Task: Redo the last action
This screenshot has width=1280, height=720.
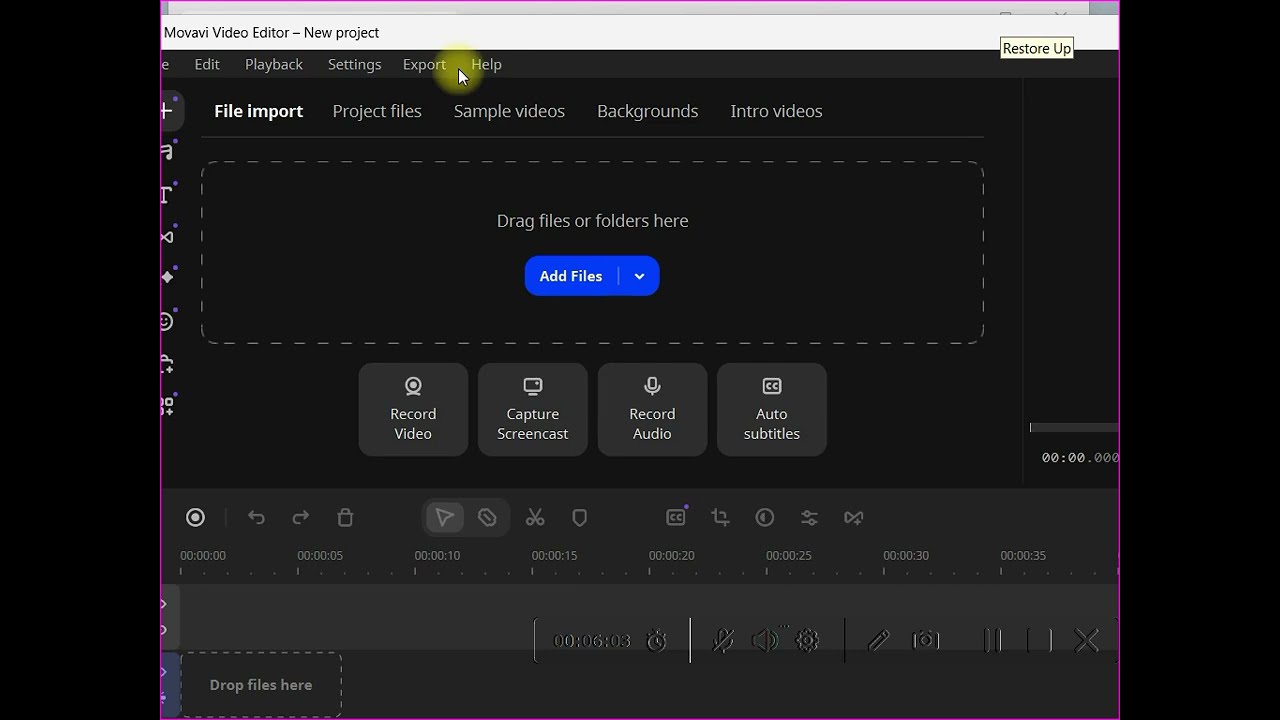Action: [x=300, y=517]
